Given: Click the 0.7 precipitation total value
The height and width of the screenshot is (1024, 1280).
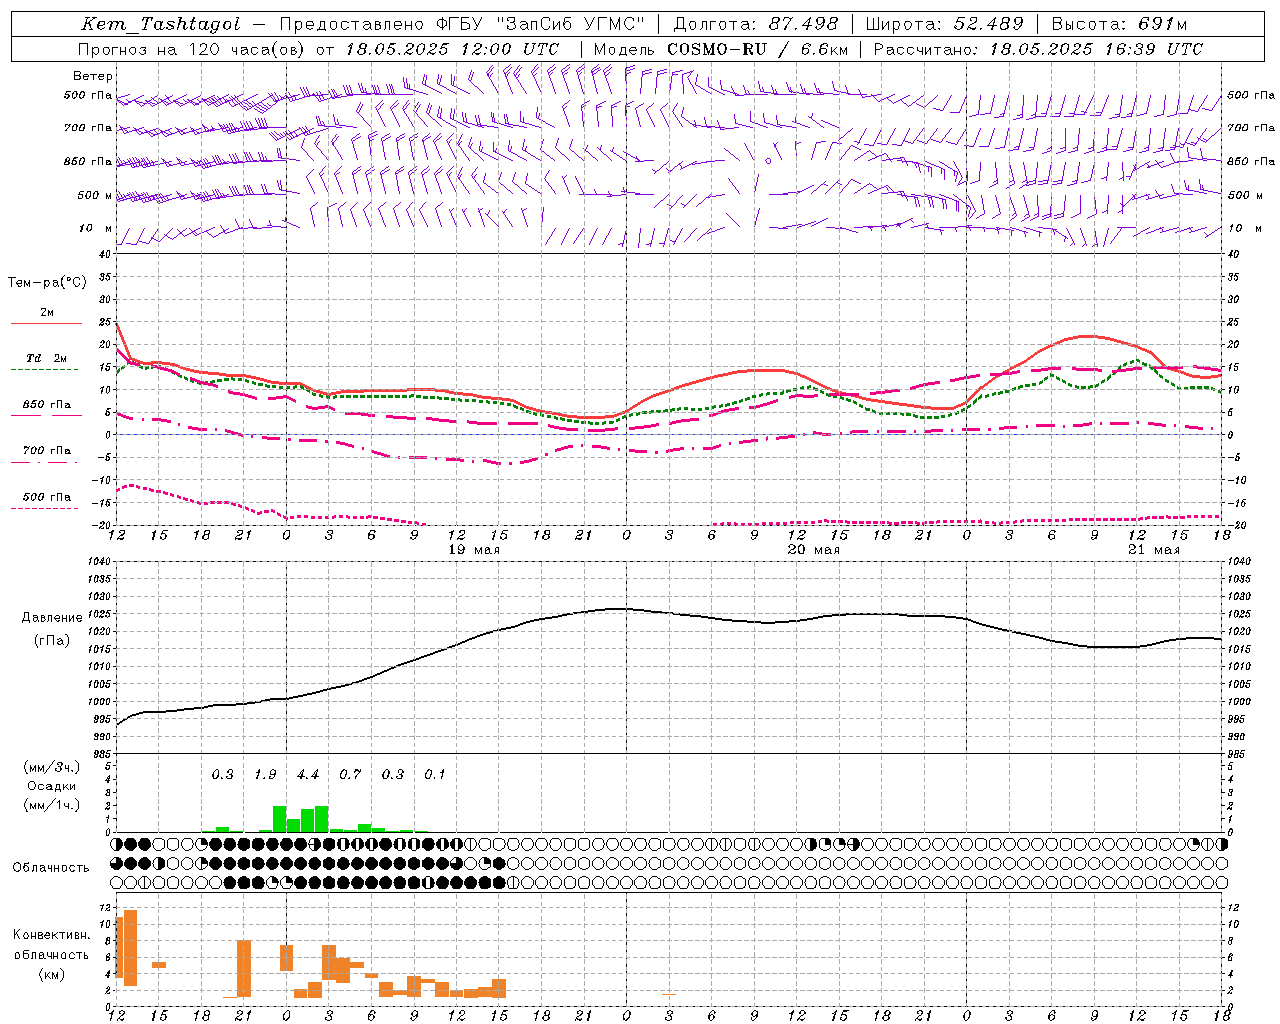Looking at the screenshot, I should [x=350, y=775].
